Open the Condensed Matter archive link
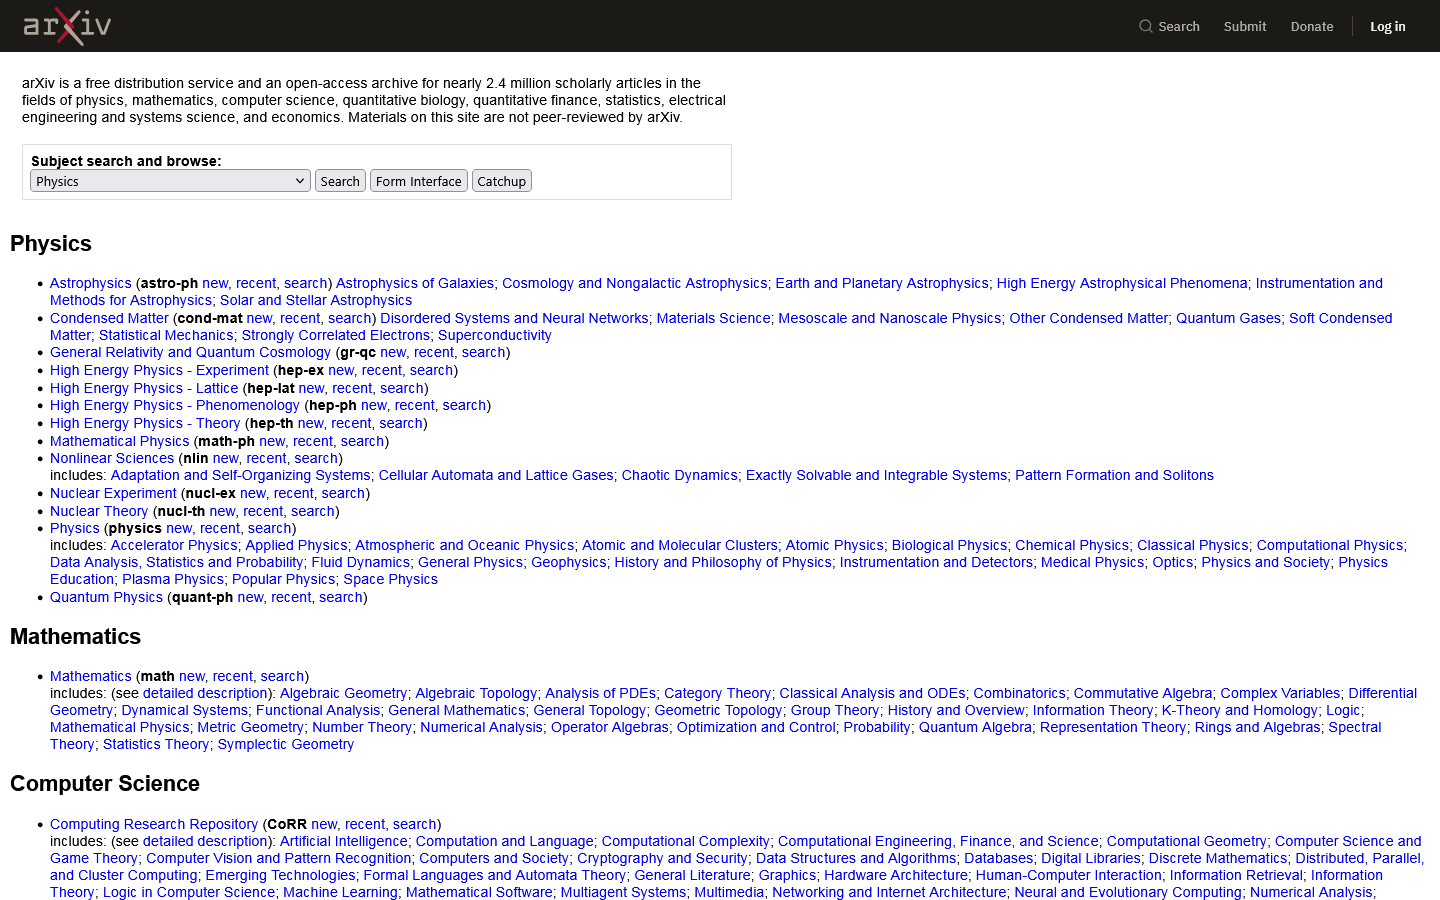Viewport: 1440px width, 900px height. coord(109,318)
